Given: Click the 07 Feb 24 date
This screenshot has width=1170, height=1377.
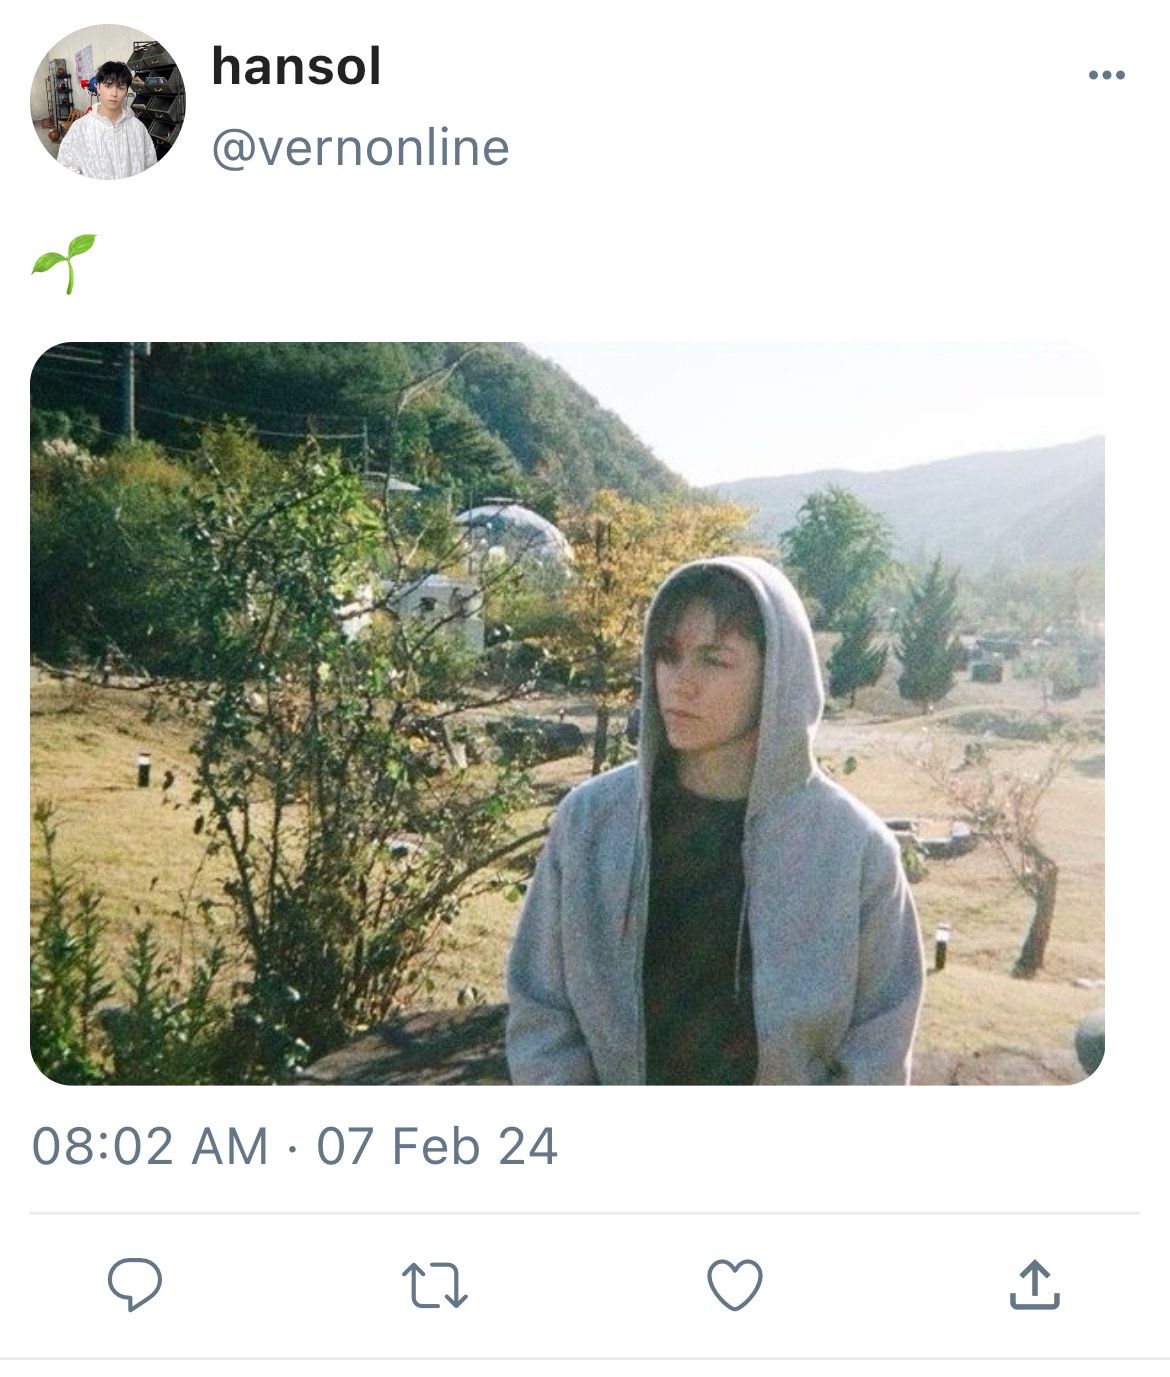Looking at the screenshot, I should [437, 1146].
